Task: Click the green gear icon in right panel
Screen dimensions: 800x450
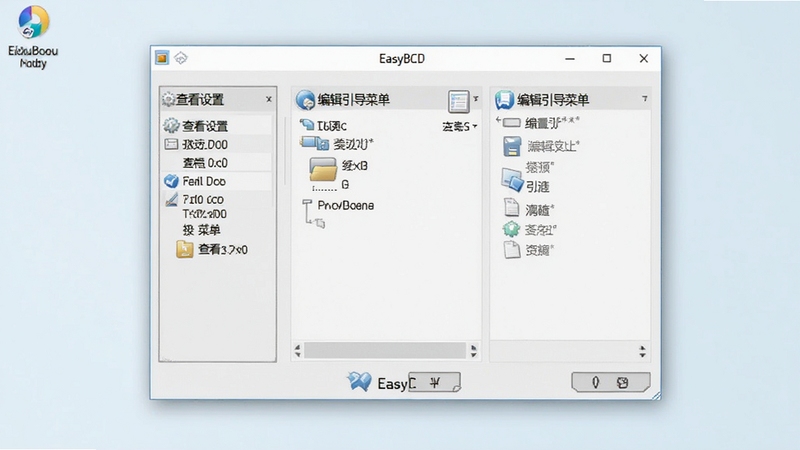Action: pyautogui.click(x=511, y=229)
